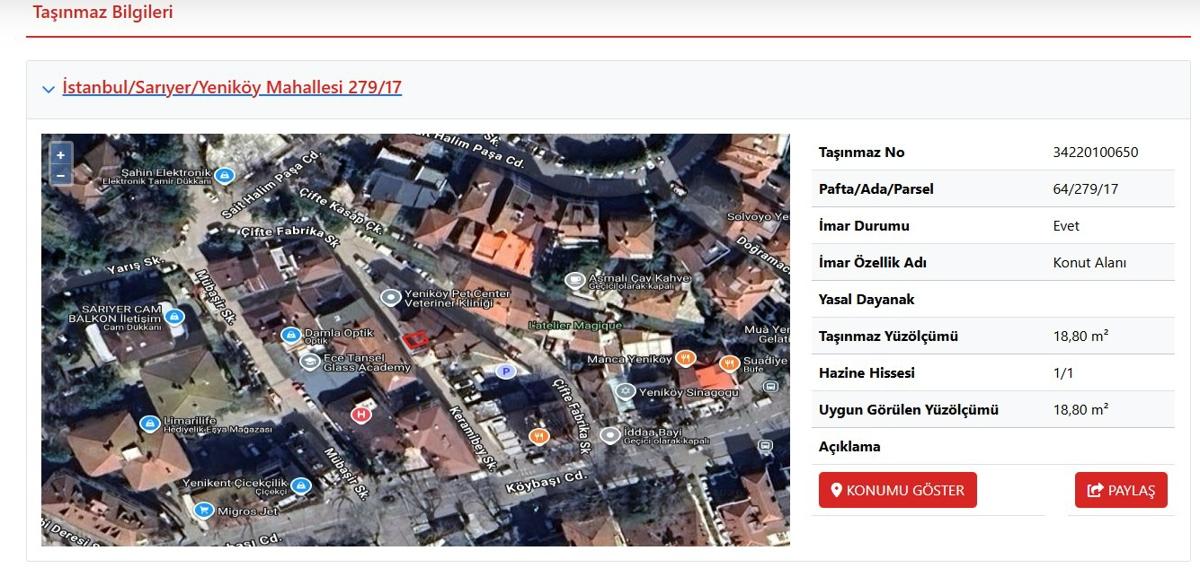
Task: Click the Yeniköy Sinagogu star marker
Action: (x=626, y=391)
